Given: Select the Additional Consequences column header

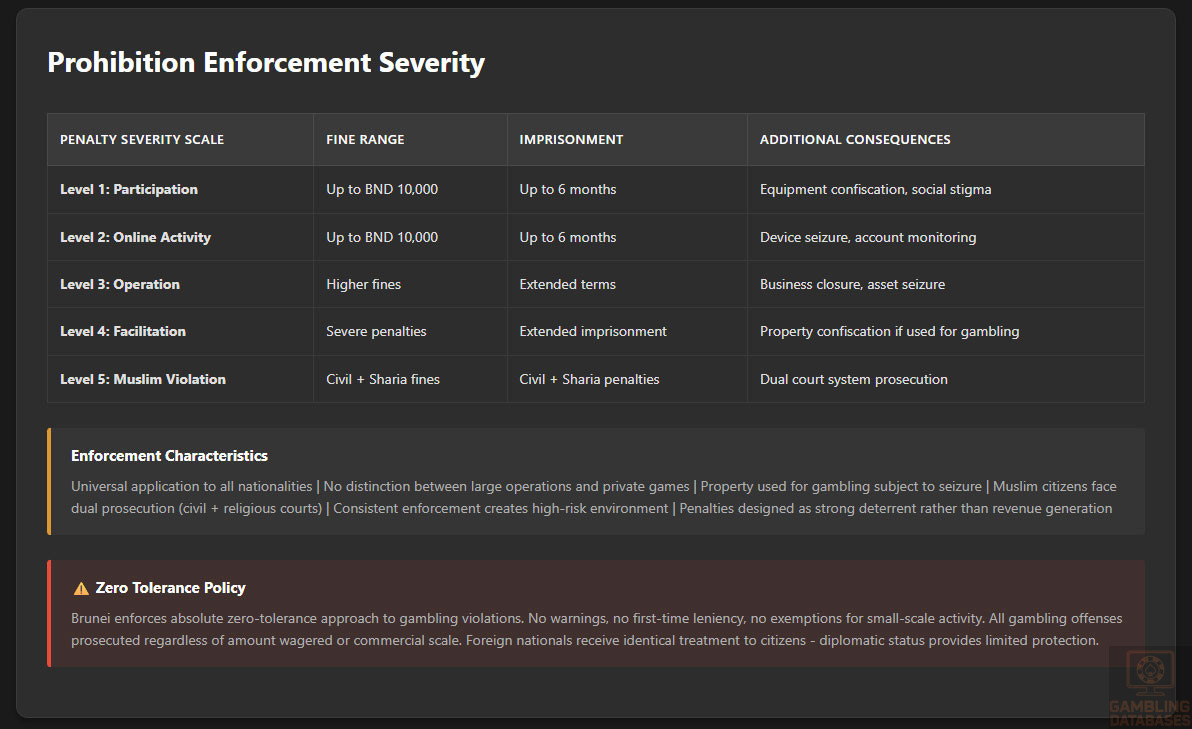Looking at the screenshot, I should click(854, 140).
